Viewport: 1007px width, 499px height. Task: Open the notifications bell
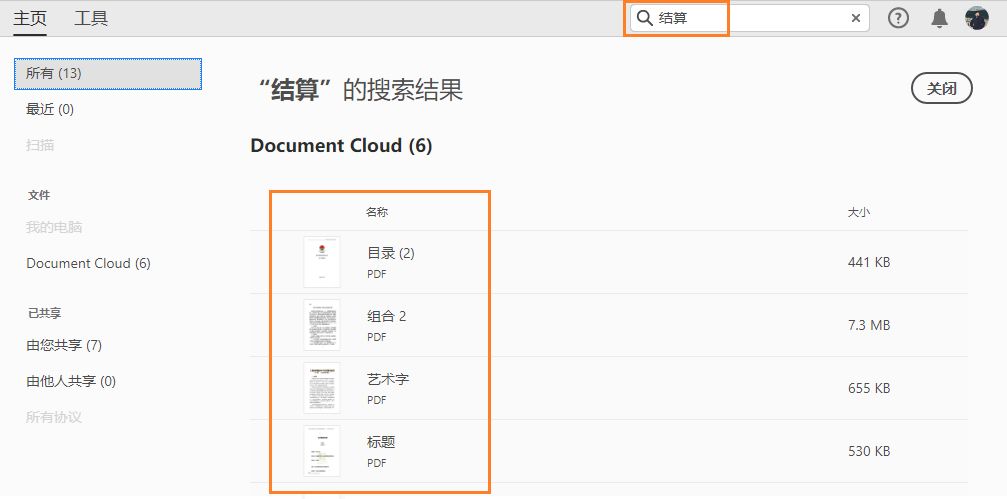coord(940,18)
